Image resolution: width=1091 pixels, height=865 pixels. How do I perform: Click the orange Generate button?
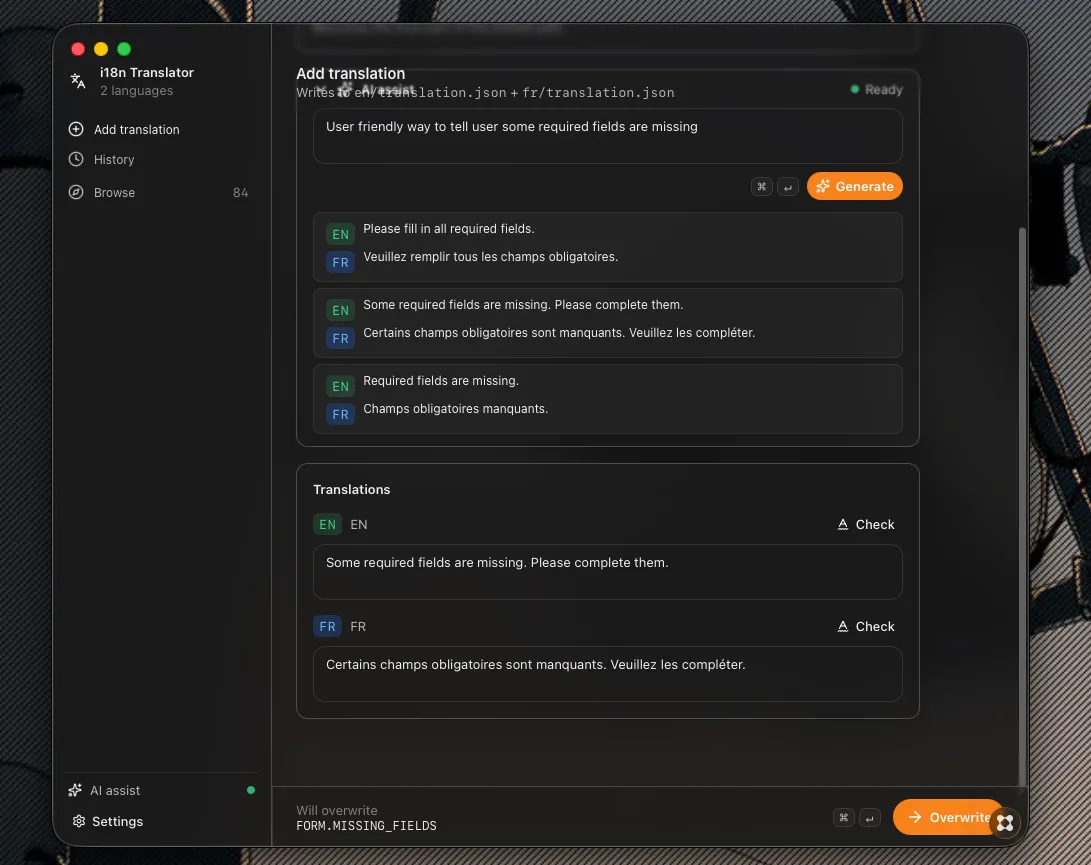pos(854,186)
